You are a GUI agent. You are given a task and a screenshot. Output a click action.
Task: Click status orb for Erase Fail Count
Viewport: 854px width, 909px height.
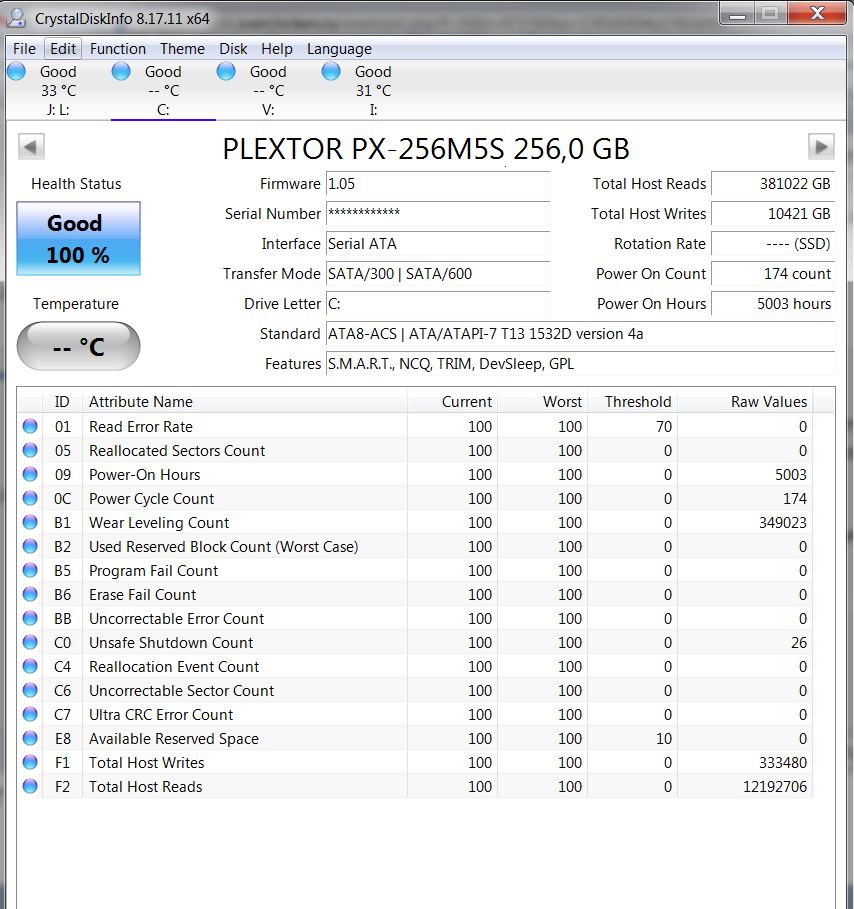(30, 594)
